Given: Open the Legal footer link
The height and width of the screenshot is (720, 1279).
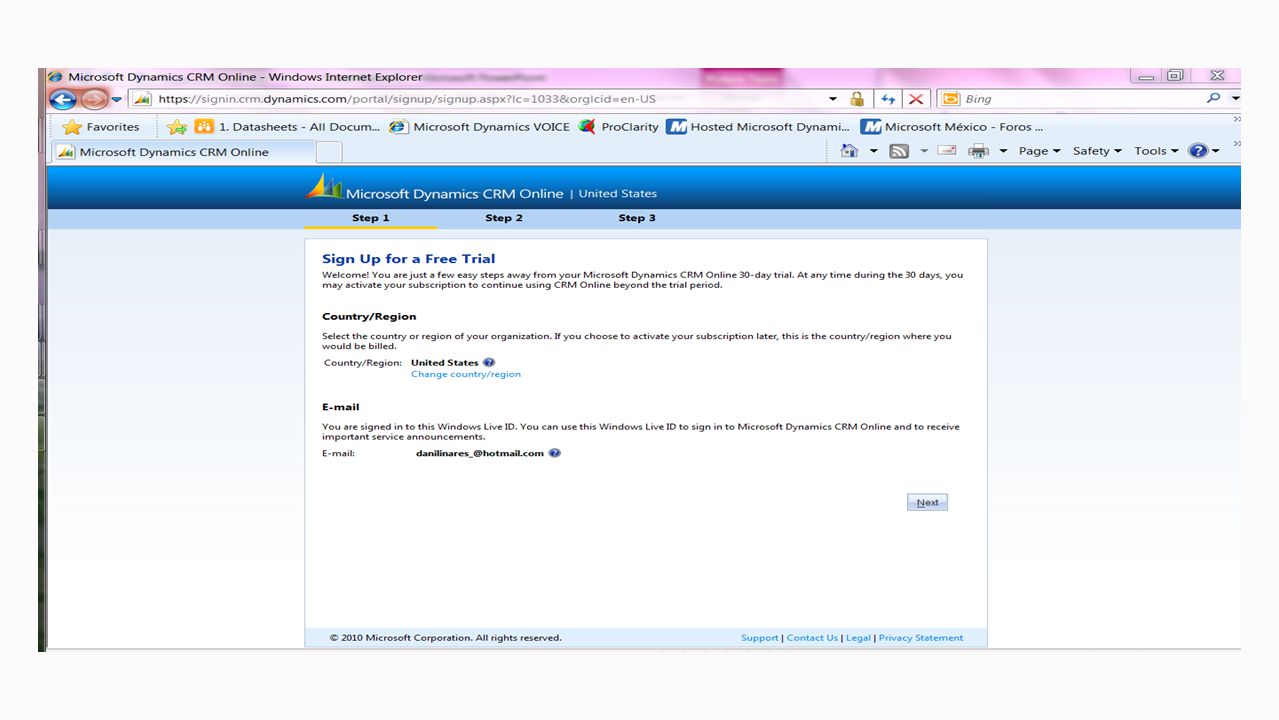Looking at the screenshot, I should point(858,638).
